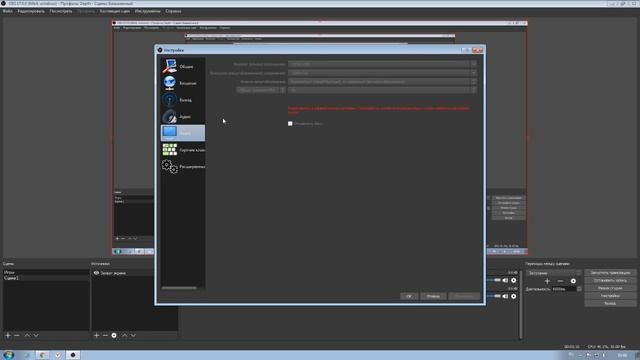Open source properties gear in Sources panel

pyautogui.click(x=114, y=335)
